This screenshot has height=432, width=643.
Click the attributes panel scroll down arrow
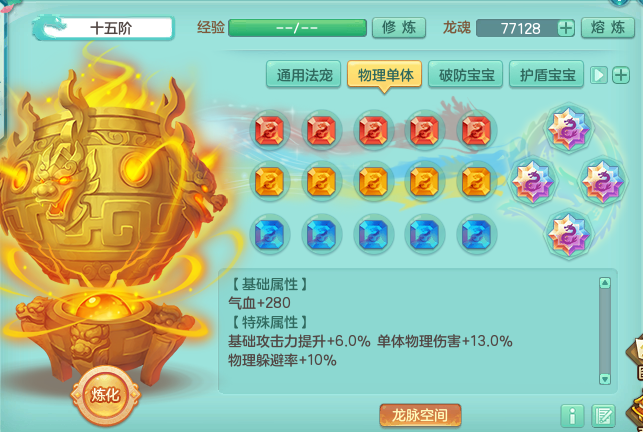[x=605, y=378]
